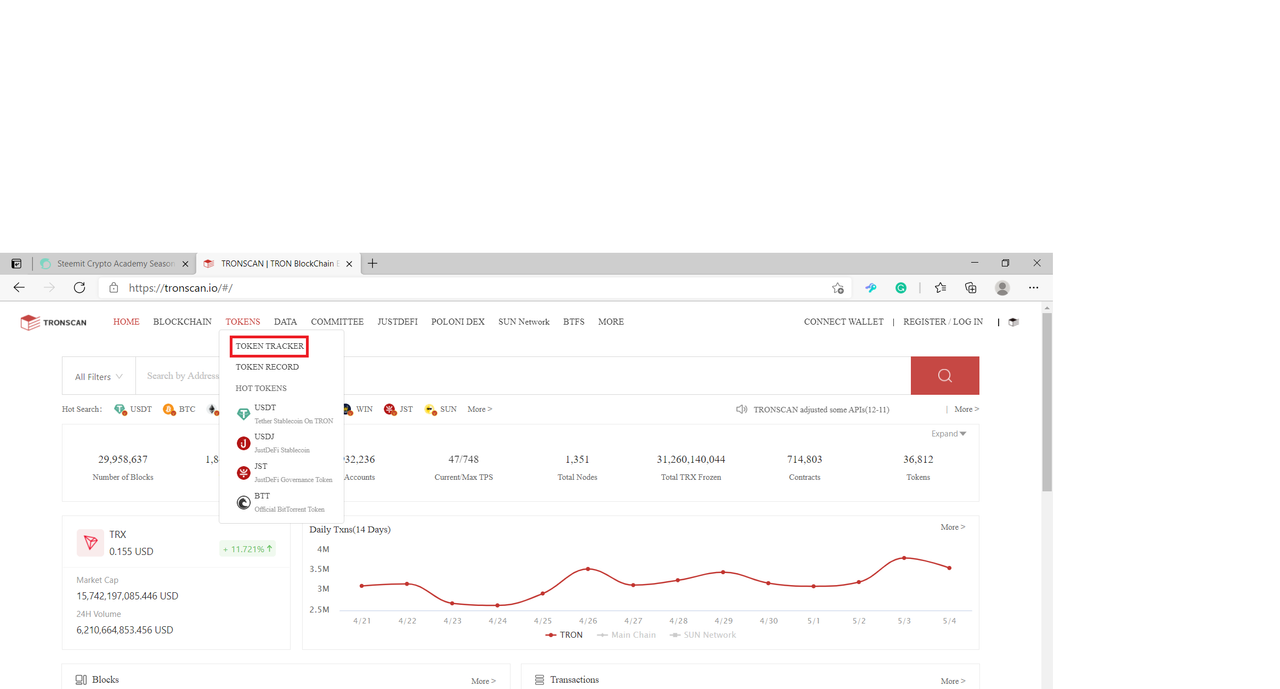This screenshot has height=689, width=1280.
Task: Click REGISTER / LOG IN link
Action: tap(943, 322)
